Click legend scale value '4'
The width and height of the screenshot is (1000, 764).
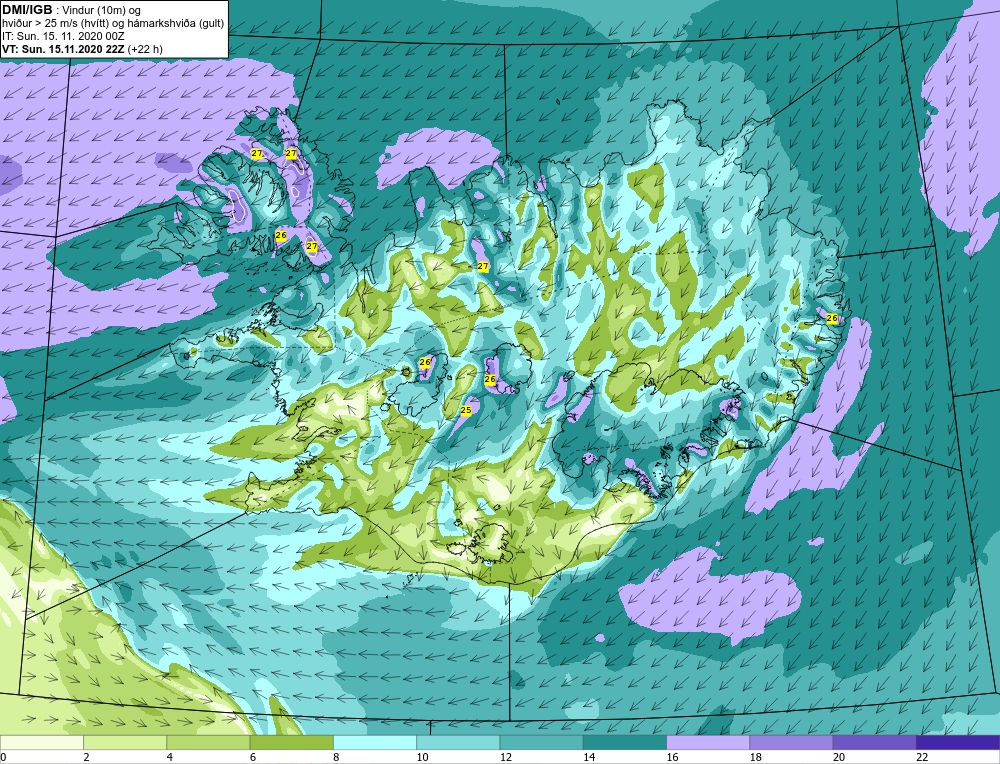170,757
